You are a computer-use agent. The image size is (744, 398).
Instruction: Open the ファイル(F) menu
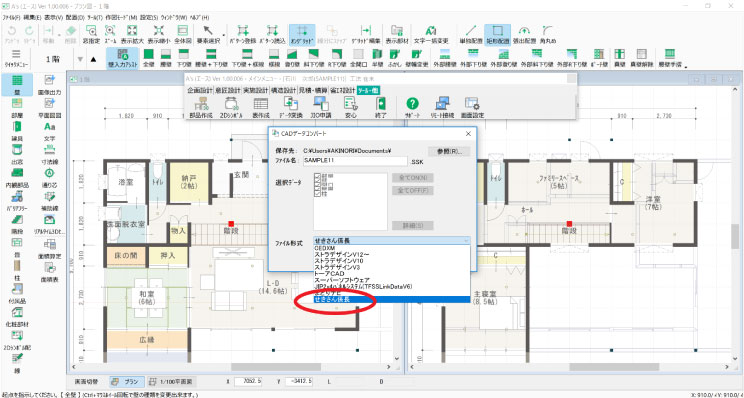[x=11, y=17]
